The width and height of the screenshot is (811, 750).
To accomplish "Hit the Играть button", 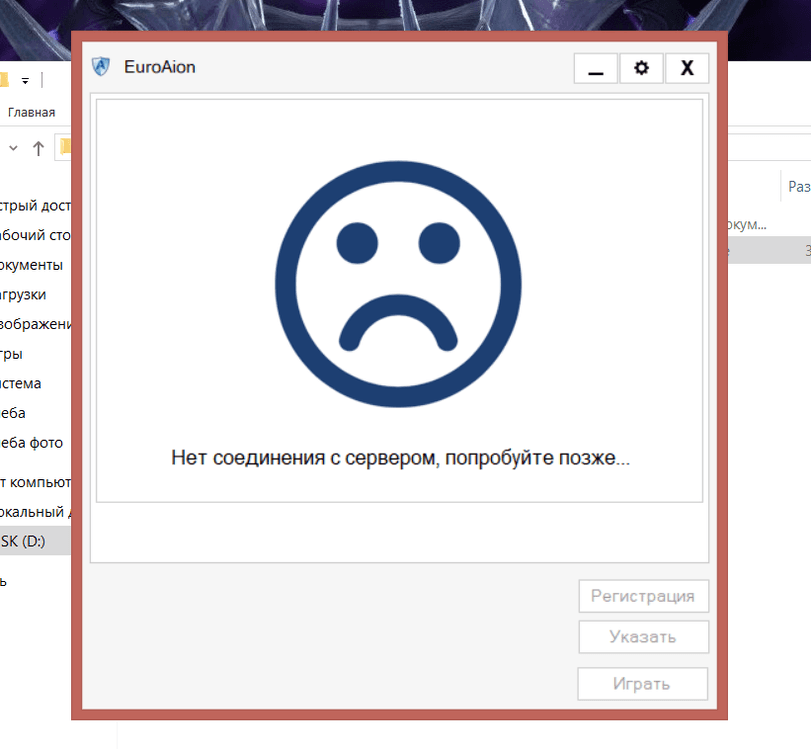I will (x=642, y=684).
